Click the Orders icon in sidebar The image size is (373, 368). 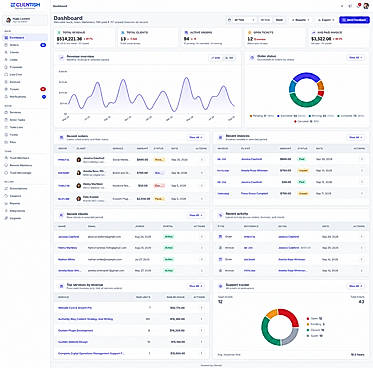tap(6, 45)
